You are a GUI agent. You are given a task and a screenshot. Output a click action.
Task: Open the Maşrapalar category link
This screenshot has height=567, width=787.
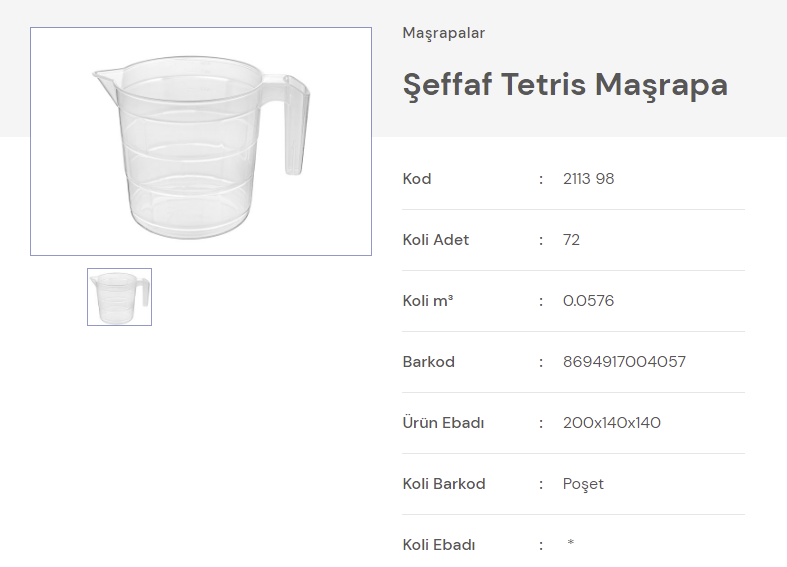click(x=443, y=33)
